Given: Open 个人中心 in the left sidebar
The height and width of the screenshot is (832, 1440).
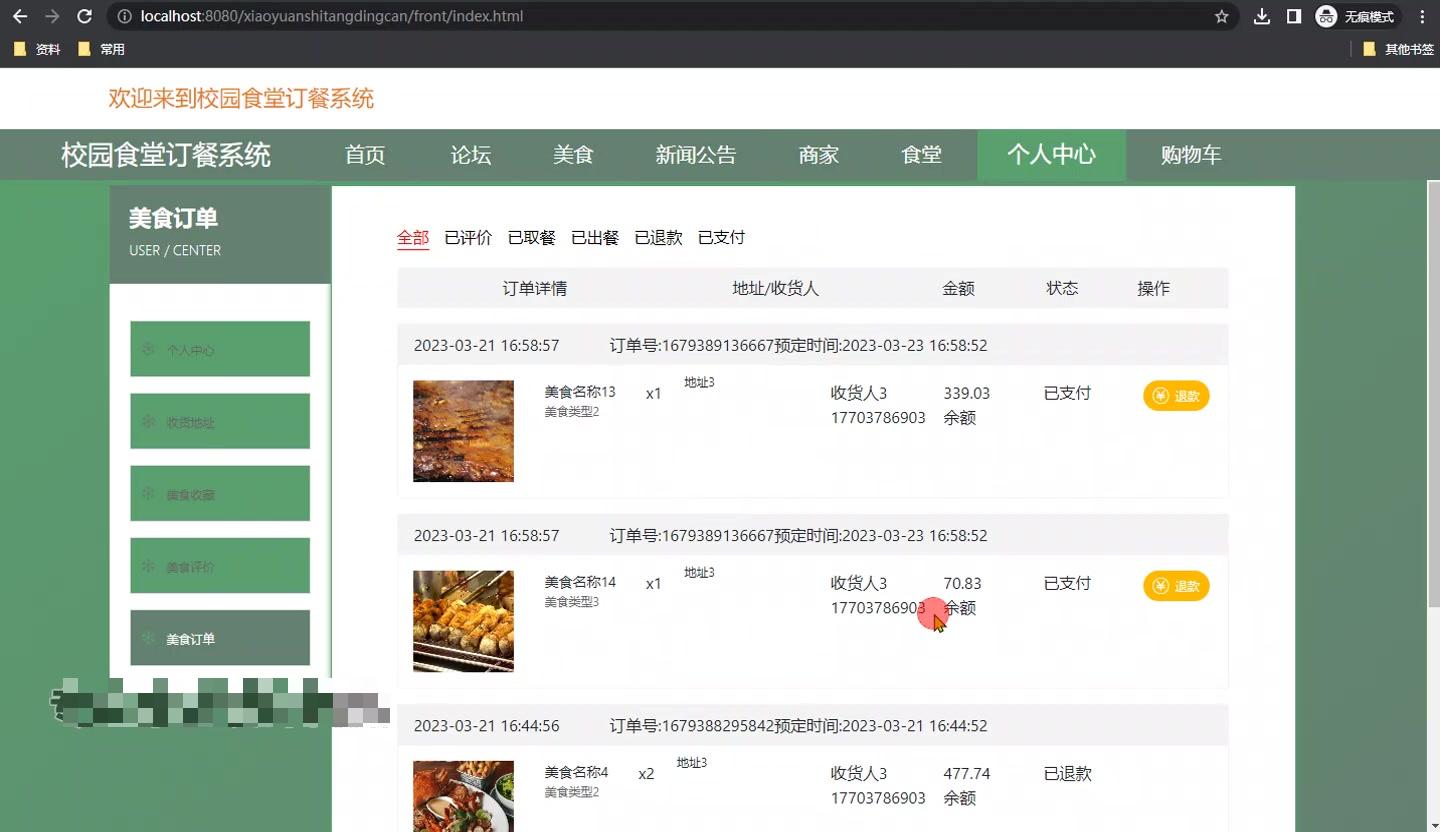Looking at the screenshot, I should tap(220, 349).
